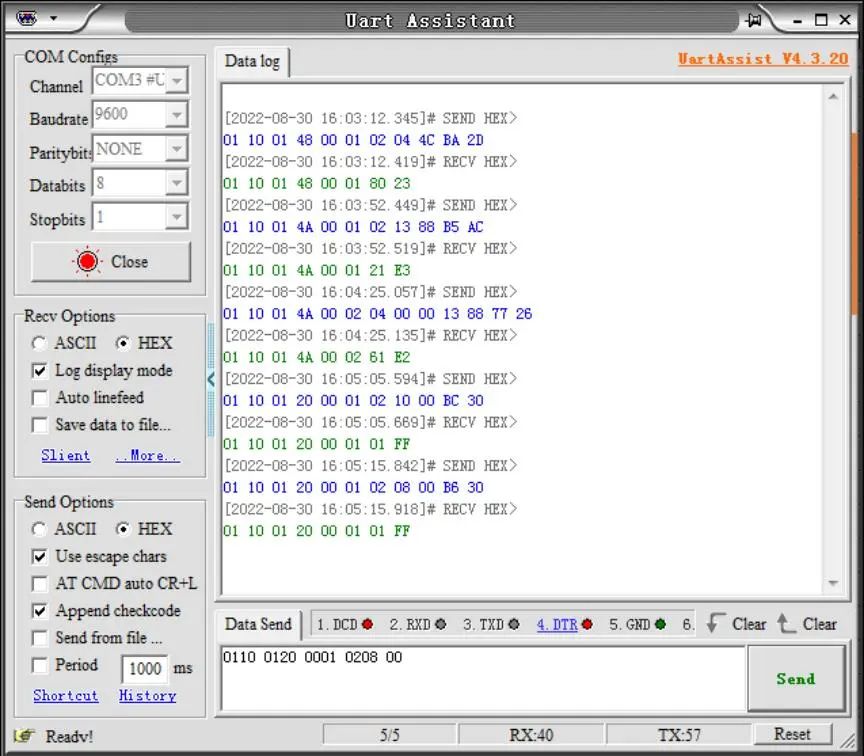Viewport: 864px width, 756px height.
Task: Maximize the Uart Assistant window
Action: point(821,20)
